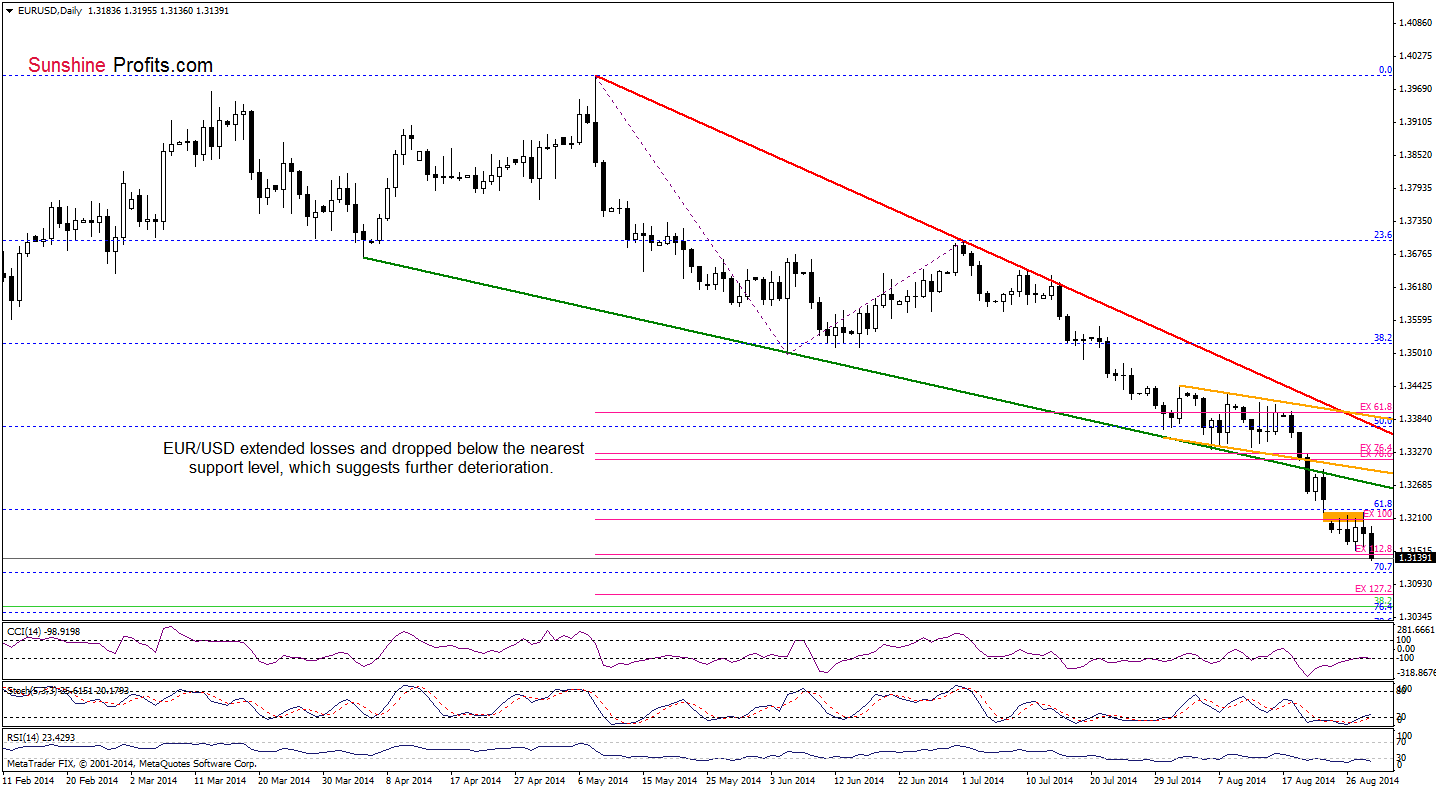1436x789 pixels.
Task: Click the Fibonacci 0.0 level label
Action: [x=1385, y=70]
